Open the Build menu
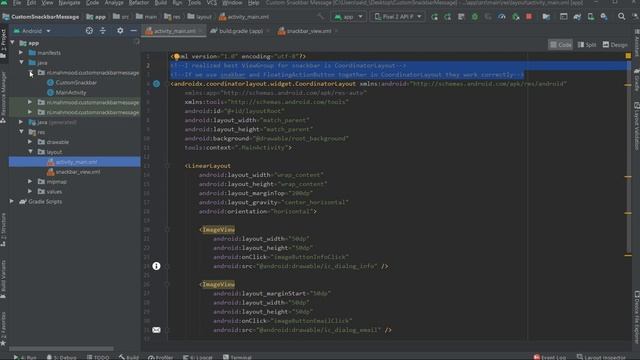The height and width of the screenshot is (360, 640). [160, 2]
